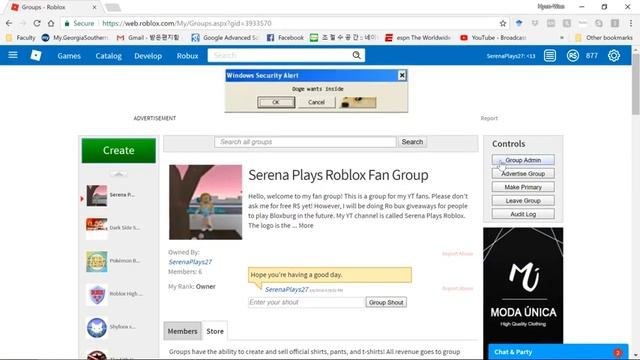Click the Groups - Roblox browser tab
The image size is (640, 360).
point(53,7)
